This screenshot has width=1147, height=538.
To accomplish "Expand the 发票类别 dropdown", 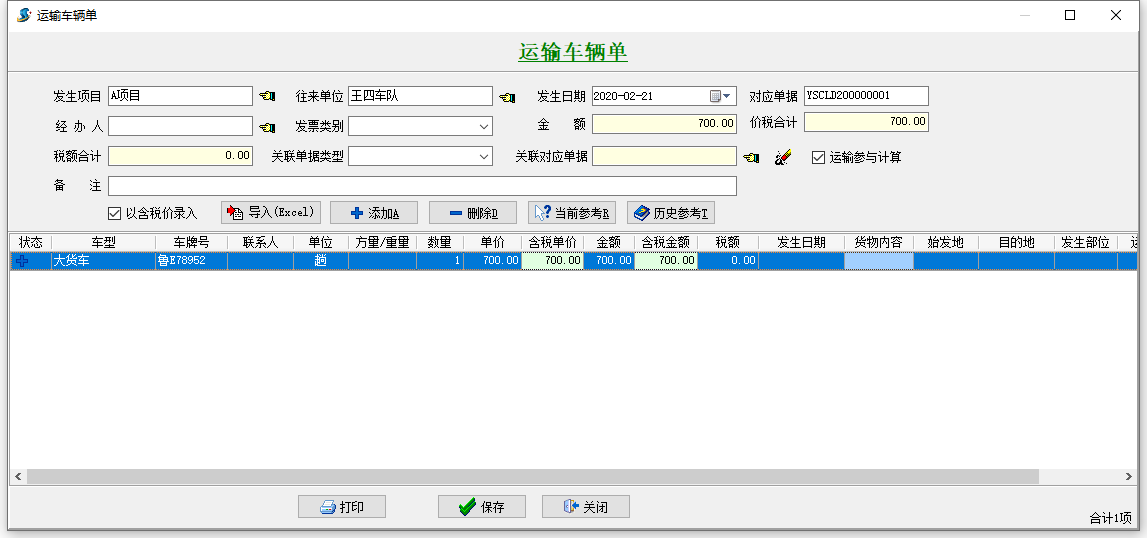I will pyautogui.click(x=484, y=127).
